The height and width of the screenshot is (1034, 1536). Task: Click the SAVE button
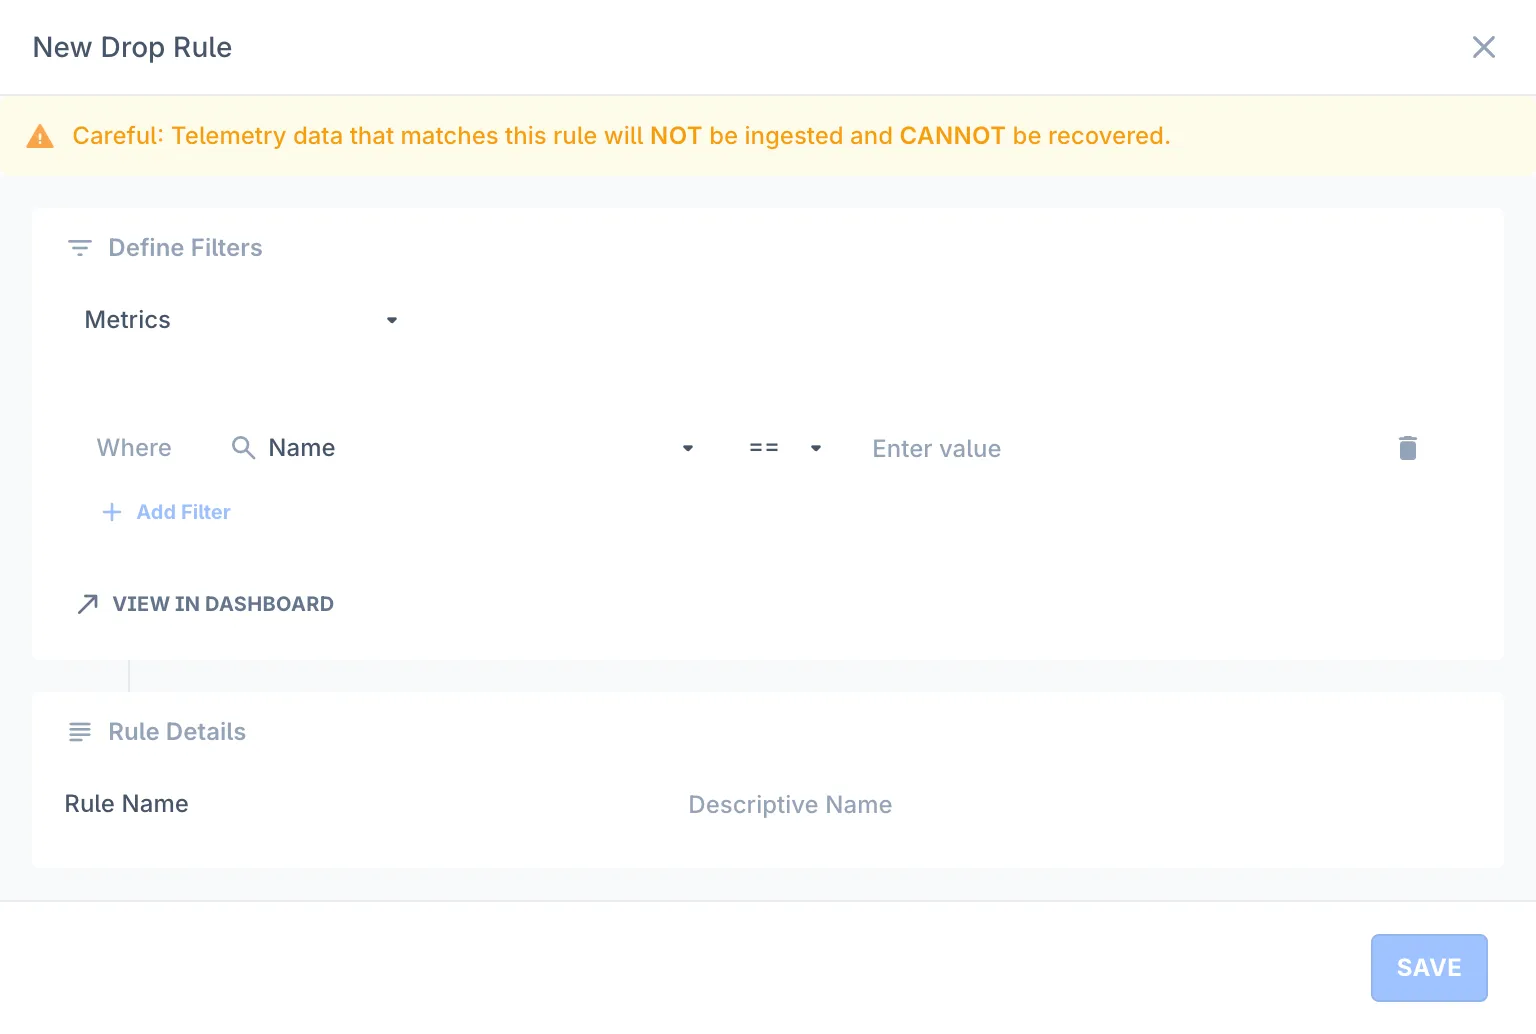[x=1429, y=968]
